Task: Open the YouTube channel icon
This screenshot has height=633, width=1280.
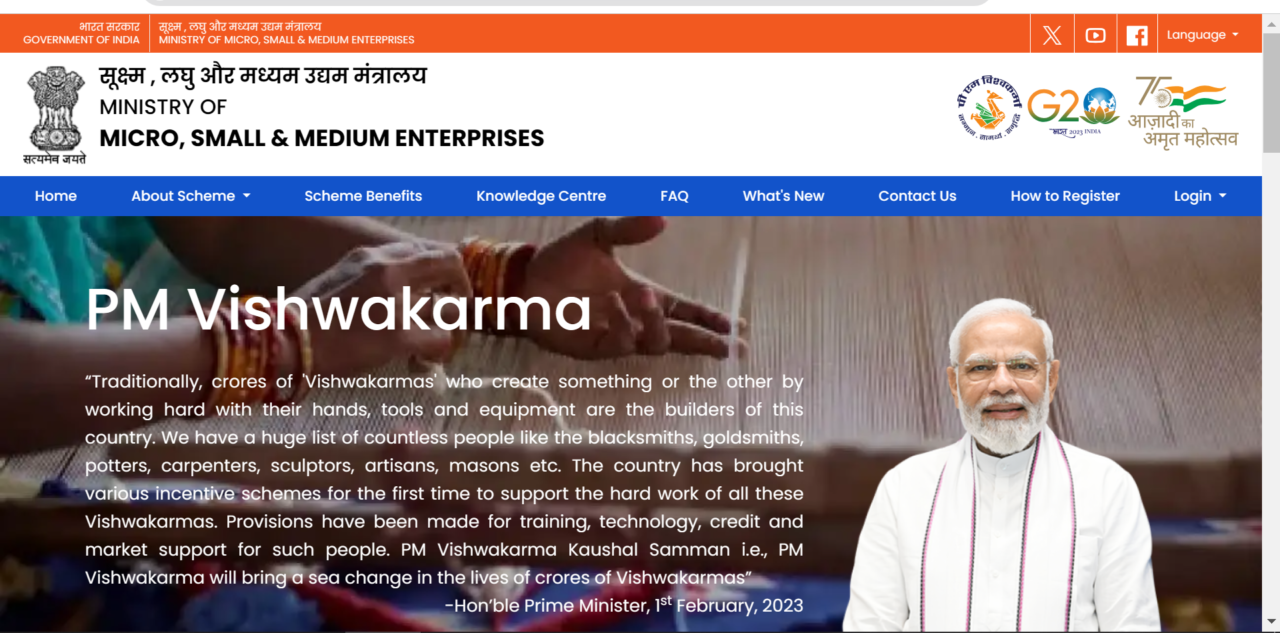Action: [1095, 35]
